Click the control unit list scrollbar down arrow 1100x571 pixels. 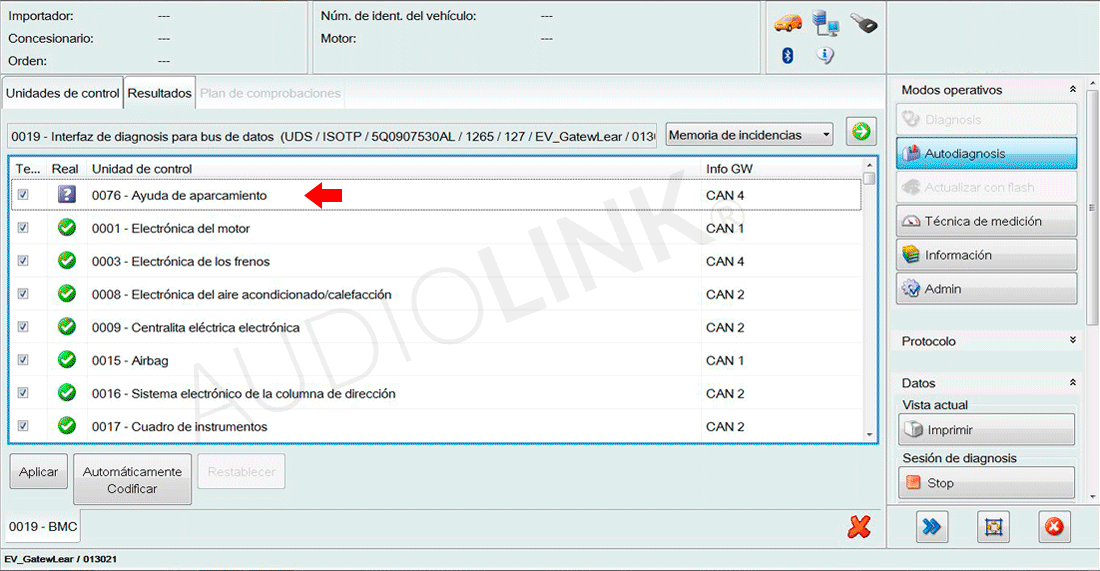(869, 434)
